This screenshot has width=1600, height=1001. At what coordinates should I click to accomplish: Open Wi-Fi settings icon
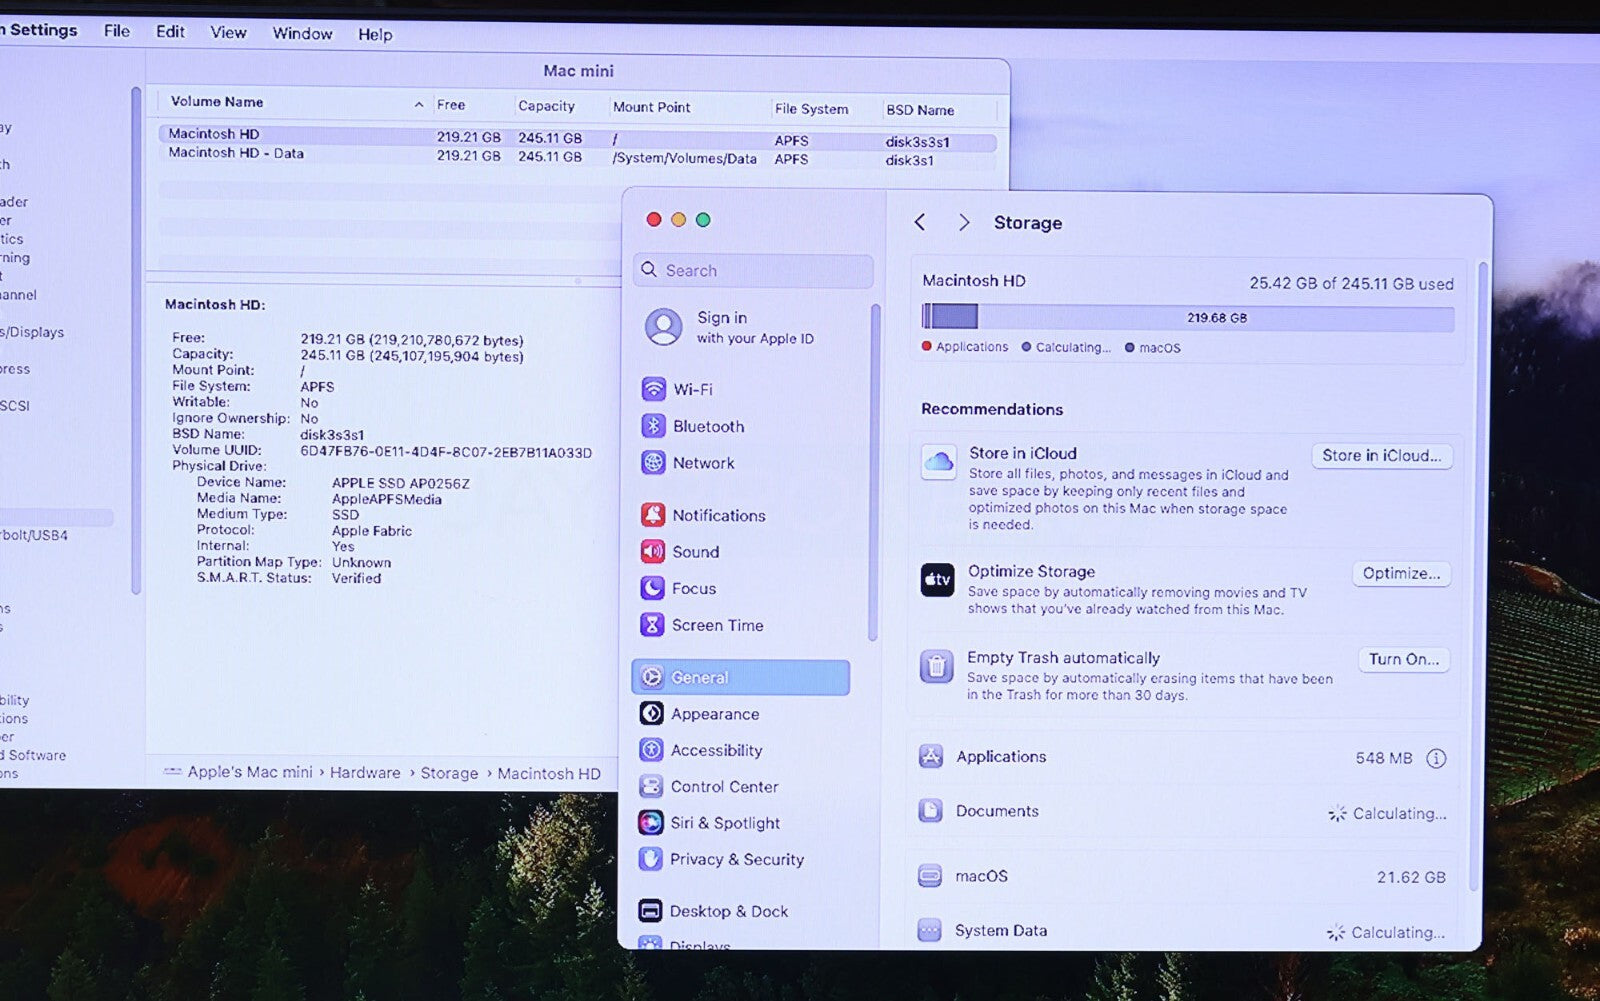coord(653,389)
